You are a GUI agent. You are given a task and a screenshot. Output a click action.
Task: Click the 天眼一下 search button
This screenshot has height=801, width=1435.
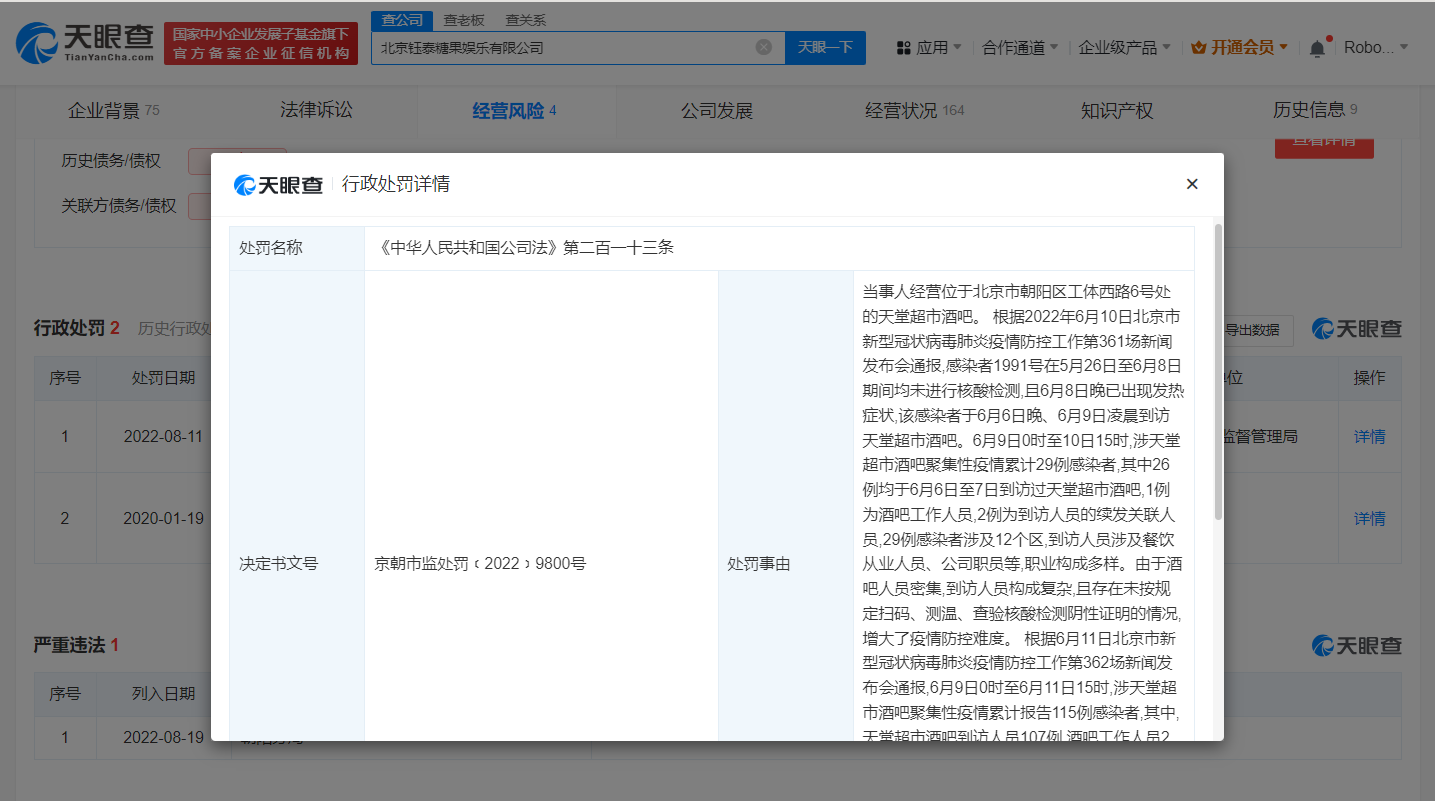pyautogui.click(x=825, y=46)
